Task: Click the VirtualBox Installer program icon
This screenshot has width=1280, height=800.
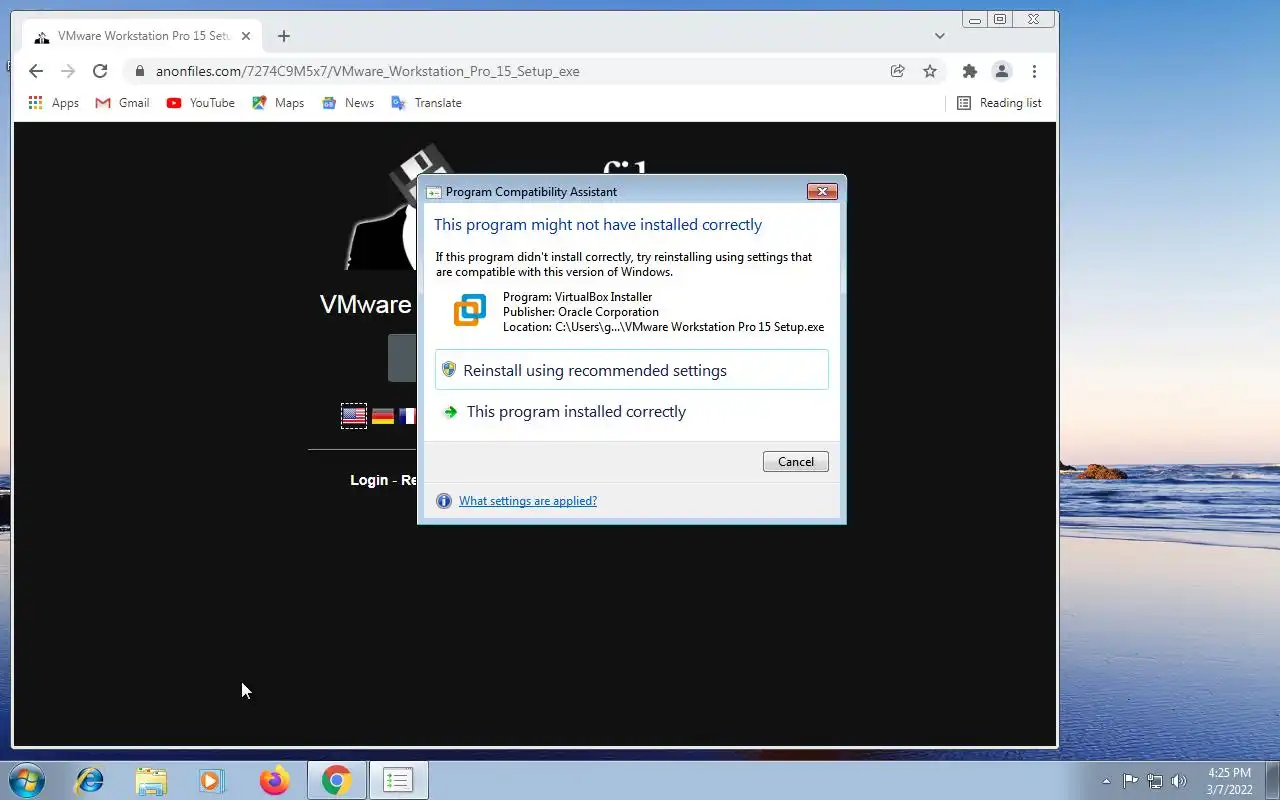Action: point(470,310)
